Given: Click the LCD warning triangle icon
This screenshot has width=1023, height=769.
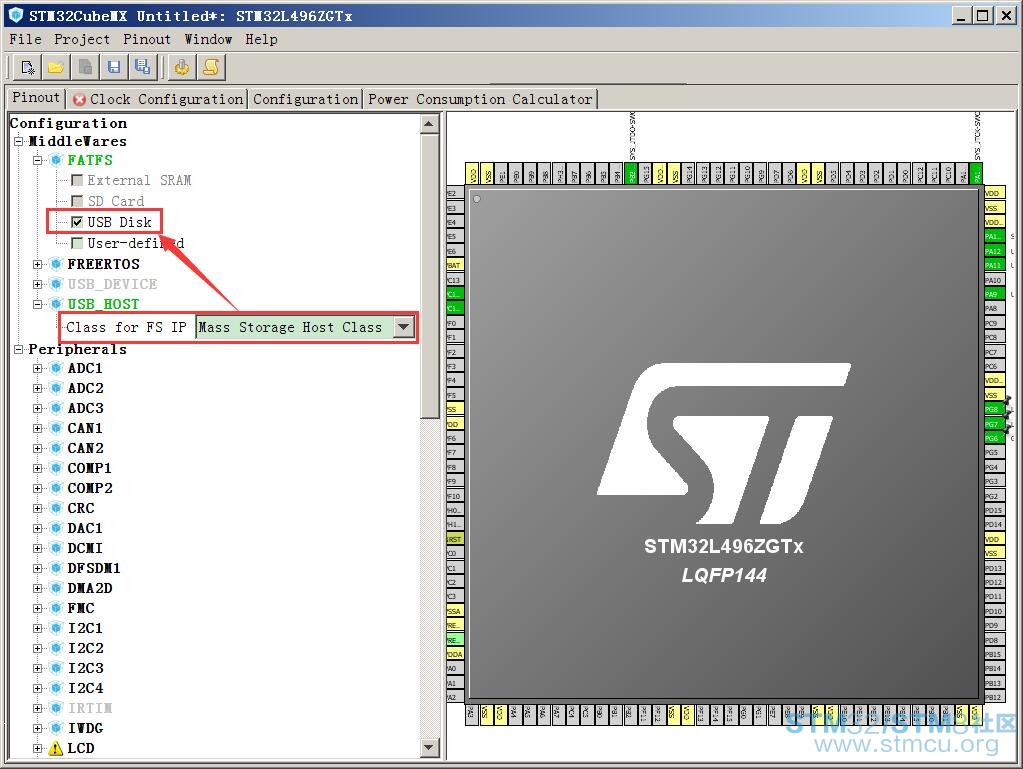Looking at the screenshot, I should pyautogui.click(x=56, y=748).
